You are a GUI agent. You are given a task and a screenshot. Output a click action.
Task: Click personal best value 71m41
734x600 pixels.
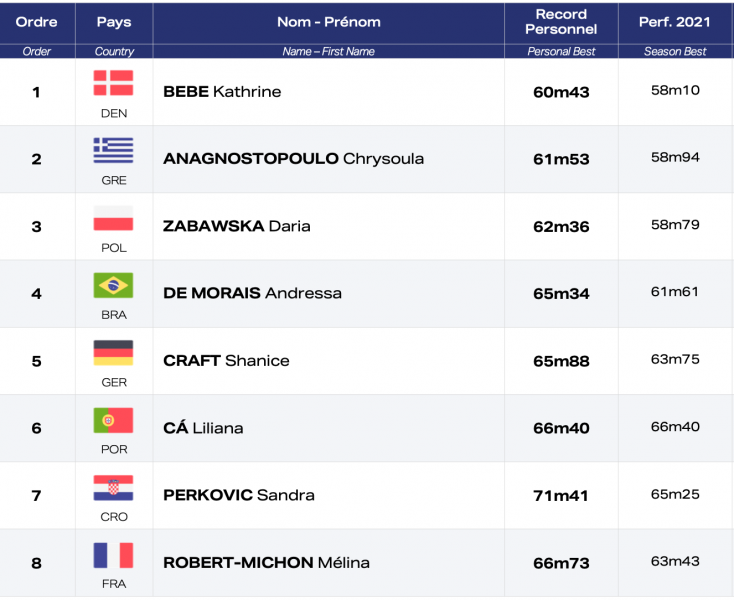pyautogui.click(x=561, y=496)
